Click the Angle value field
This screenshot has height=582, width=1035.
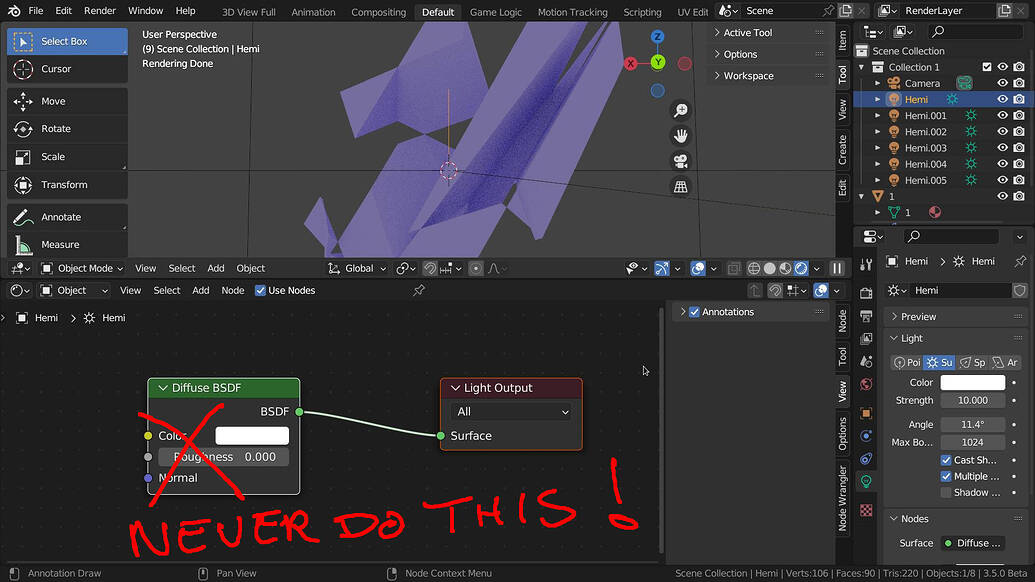[972, 425]
